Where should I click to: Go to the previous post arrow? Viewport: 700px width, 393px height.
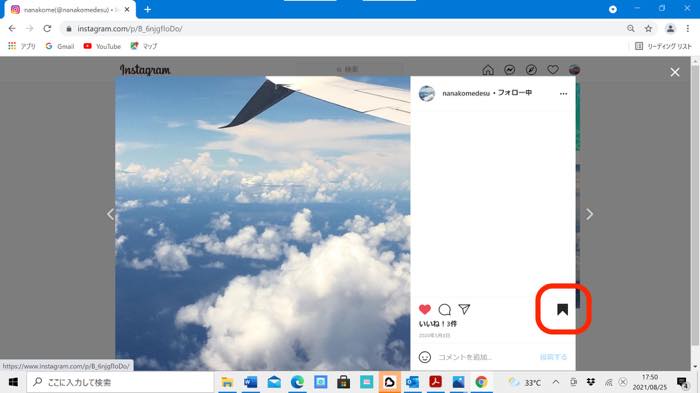coord(110,214)
